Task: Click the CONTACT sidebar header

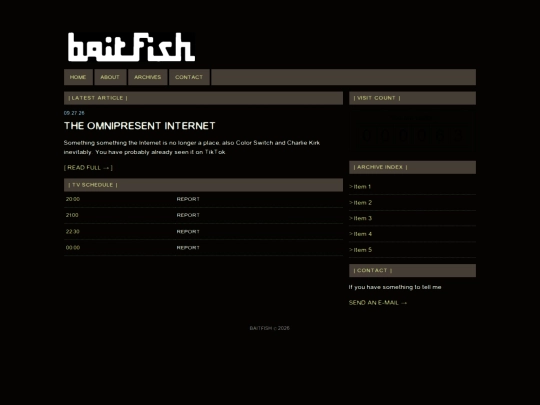Action: (412, 271)
